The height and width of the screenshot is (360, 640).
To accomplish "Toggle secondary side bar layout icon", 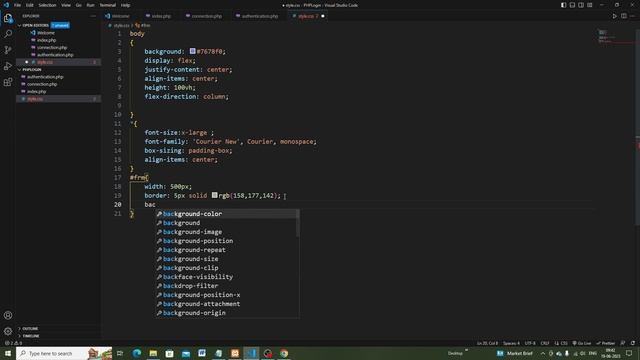I will click(x=581, y=5).
